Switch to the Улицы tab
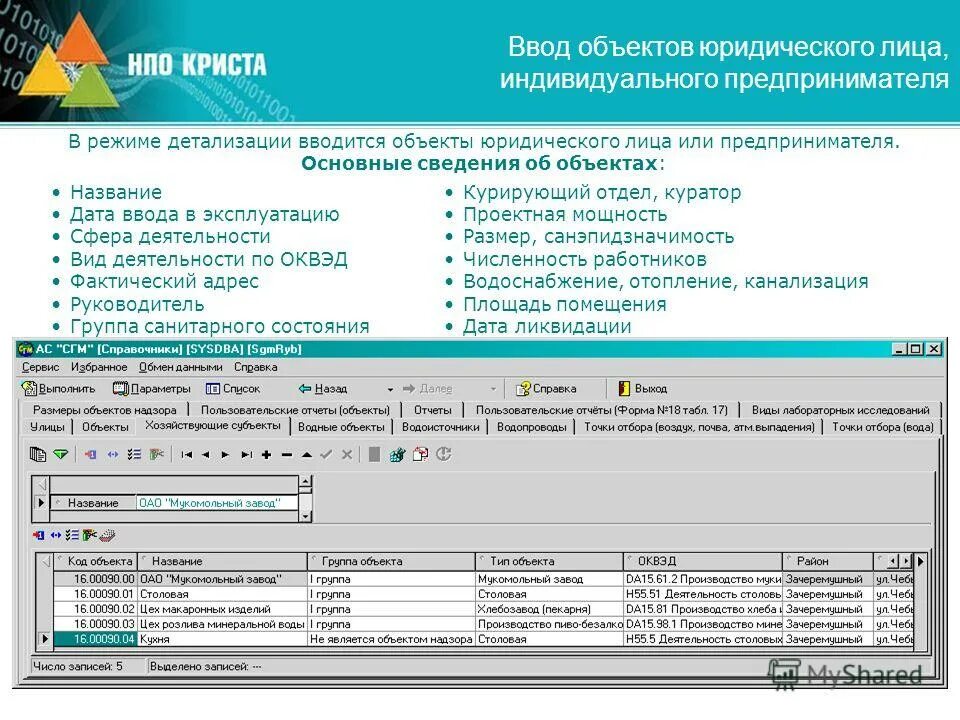The height and width of the screenshot is (720, 960). [x=47, y=427]
